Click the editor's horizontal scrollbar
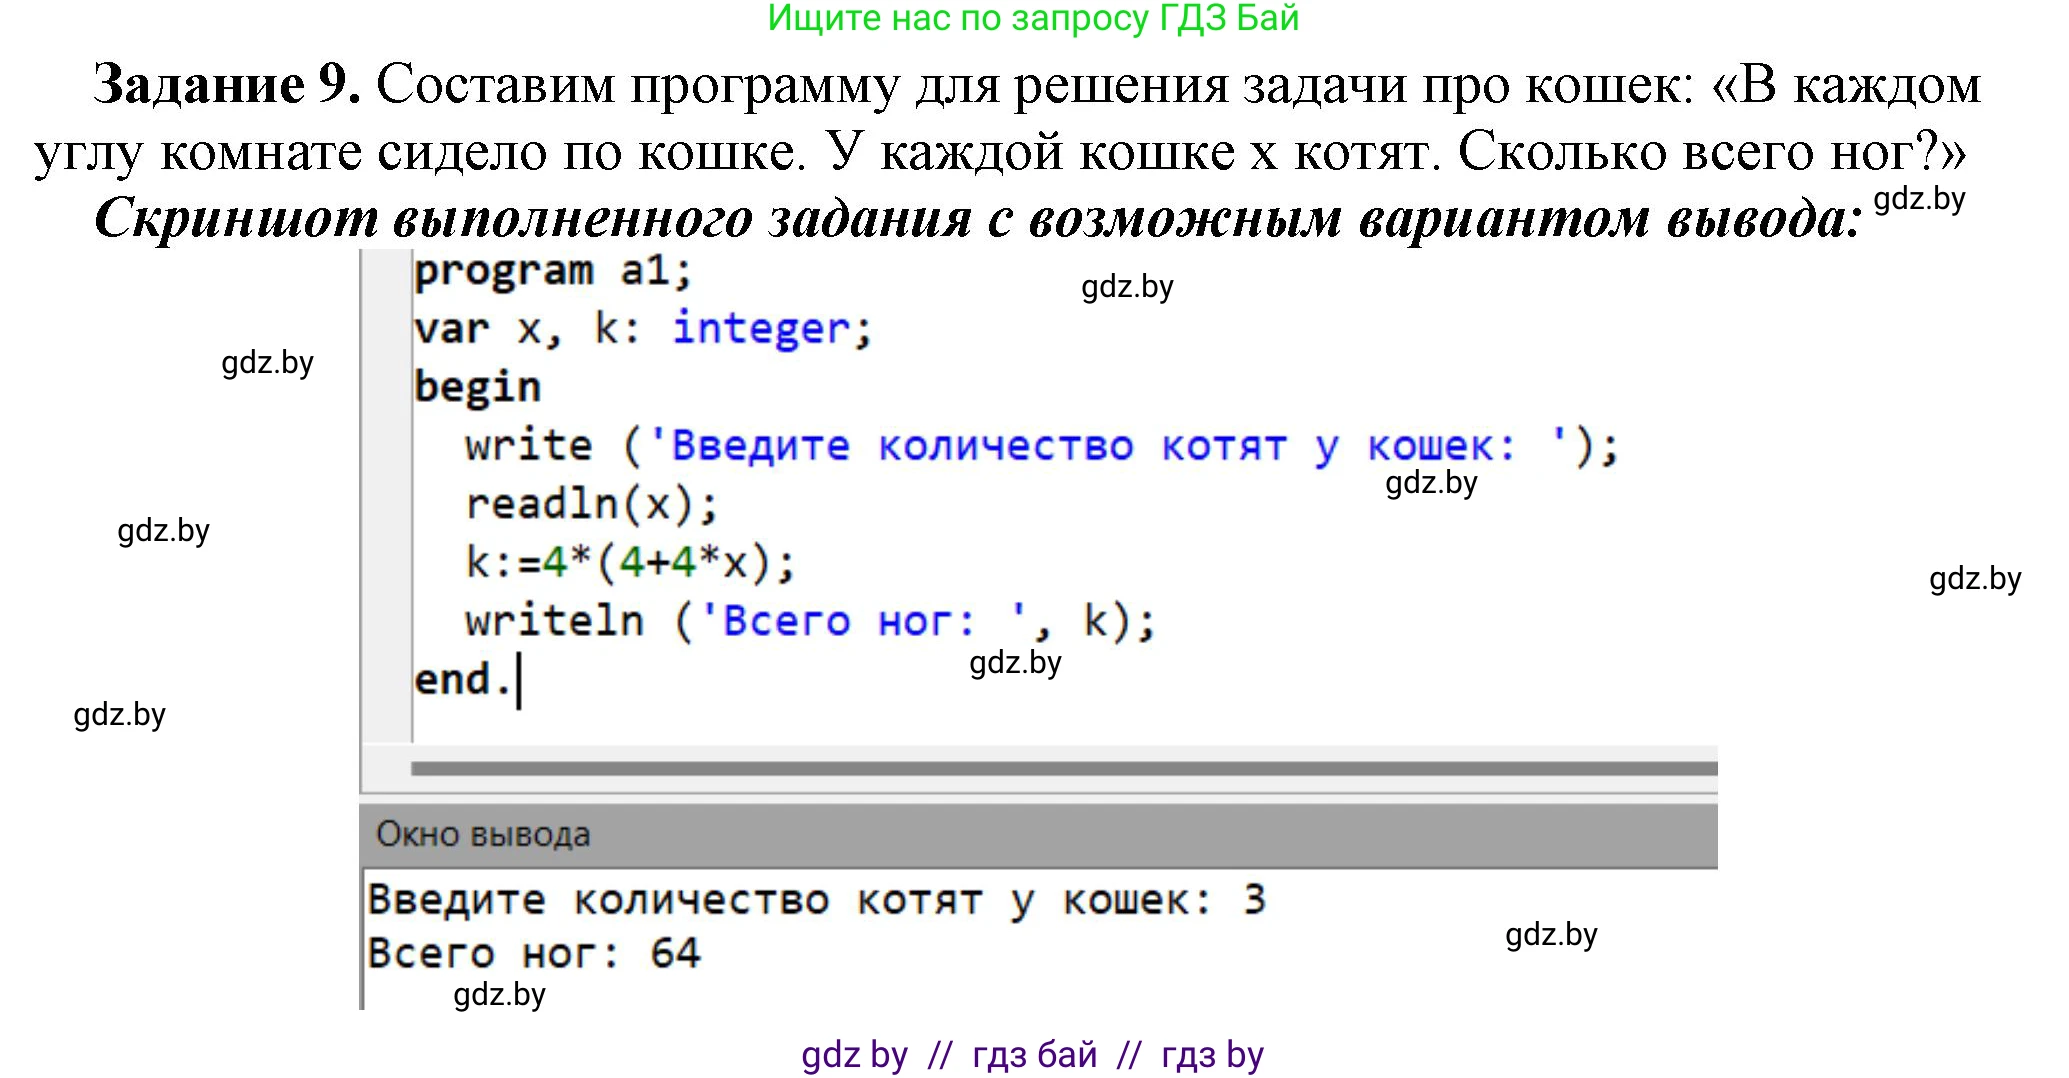Image resolution: width=2069 pixels, height=1078 pixels. [1062, 768]
